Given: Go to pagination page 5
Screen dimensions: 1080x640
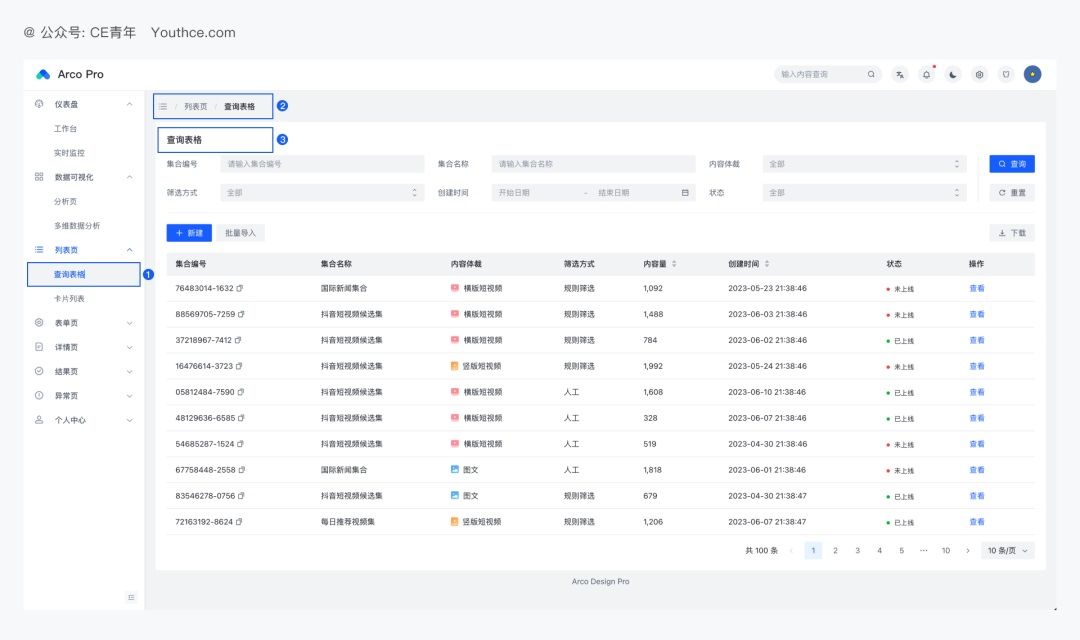Looking at the screenshot, I should (x=902, y=550).
